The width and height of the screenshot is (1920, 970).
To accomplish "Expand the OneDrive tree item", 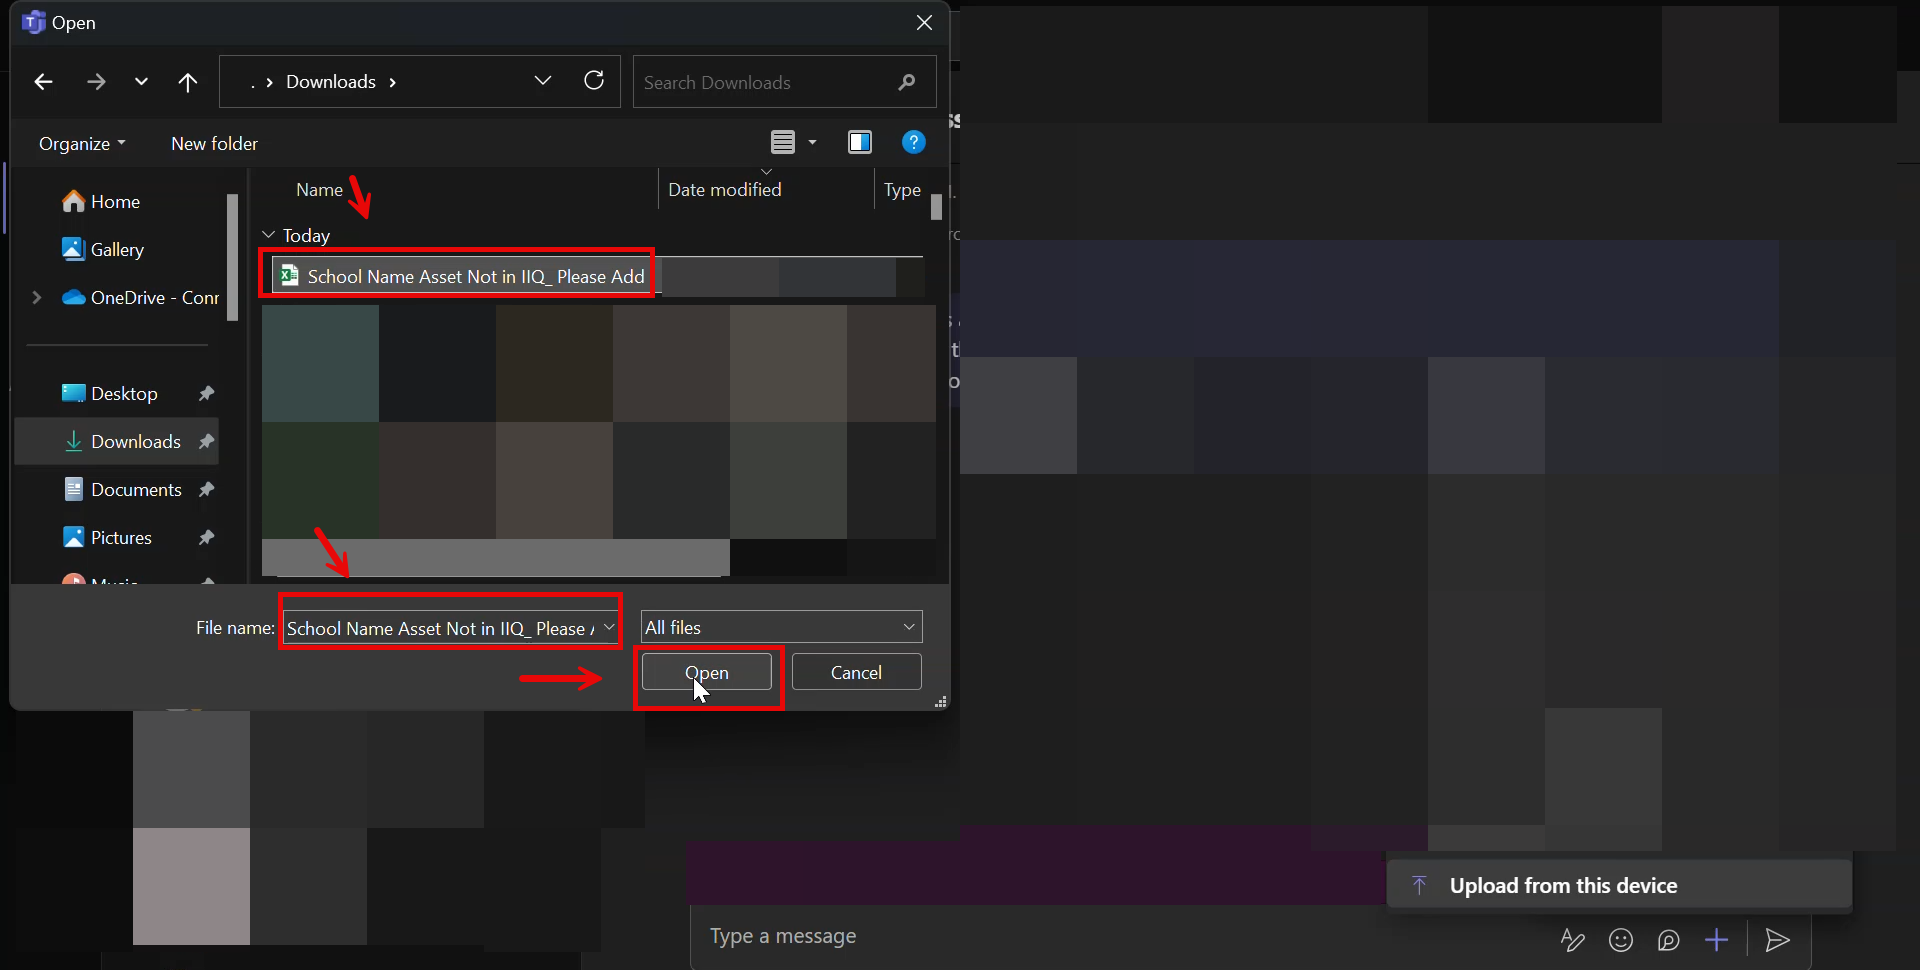I will tap(37, 297).
